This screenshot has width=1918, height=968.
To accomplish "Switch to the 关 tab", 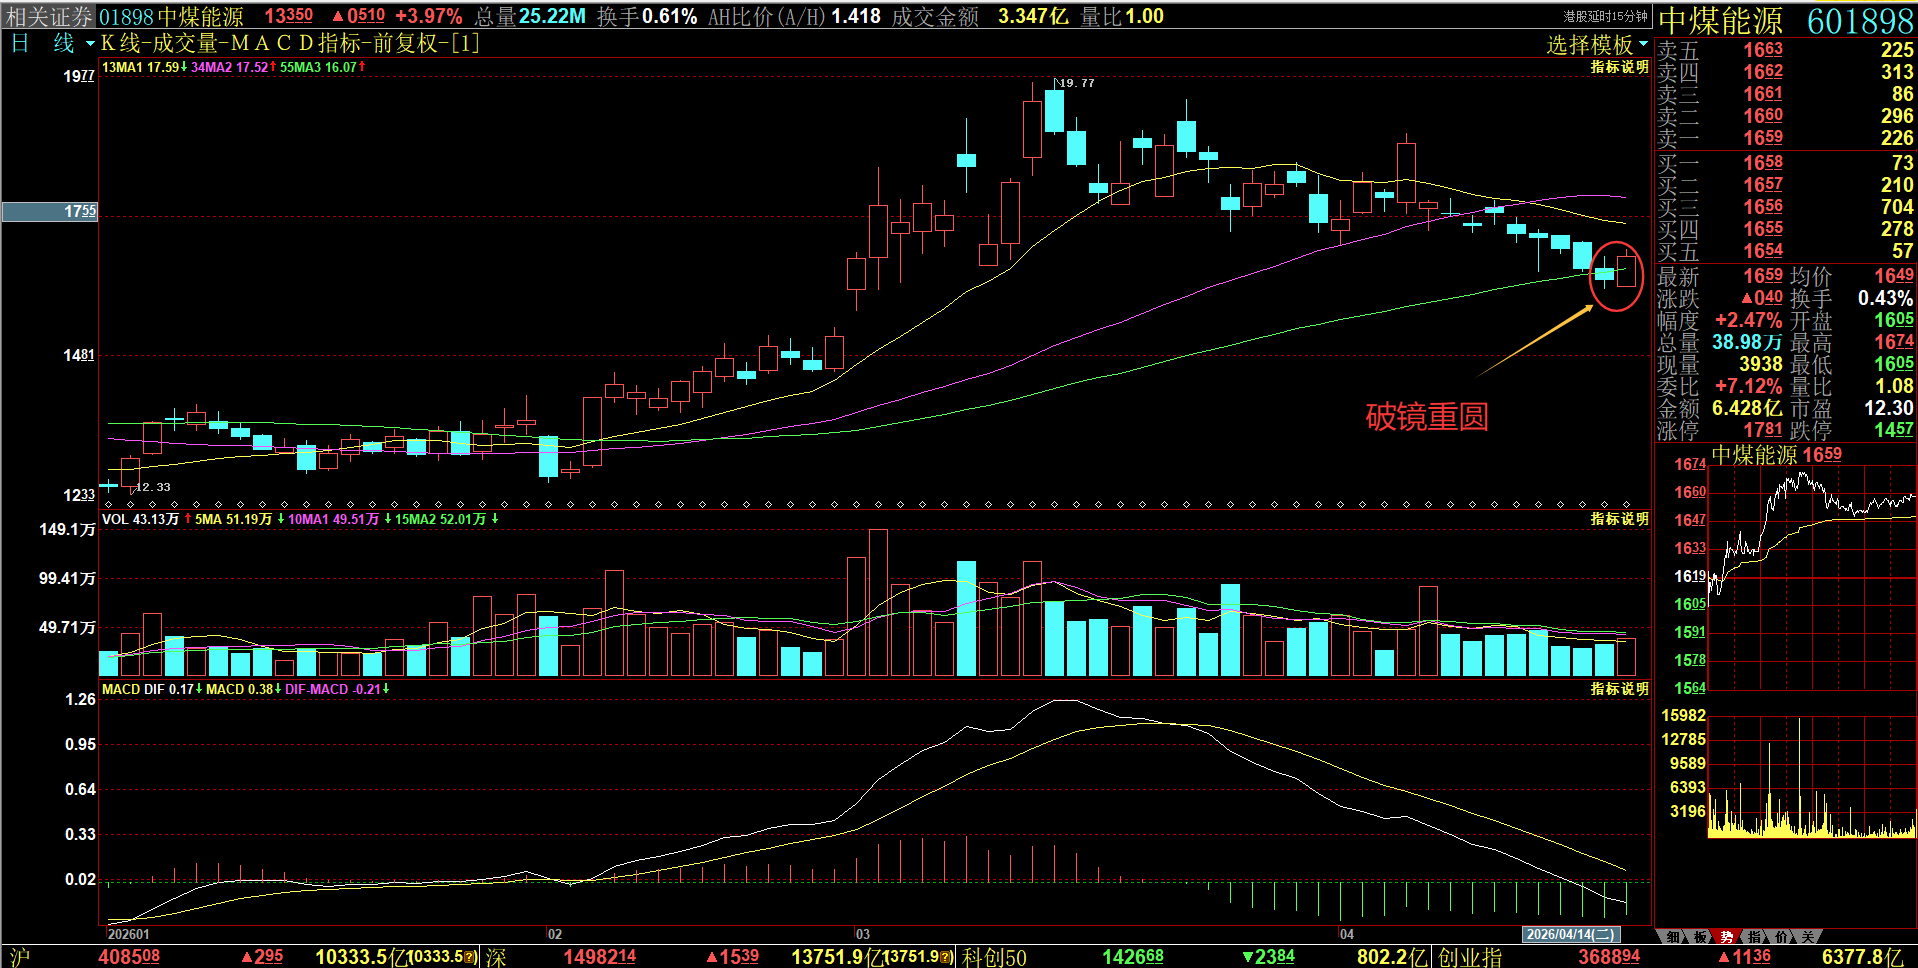I will pos(1808,937).
